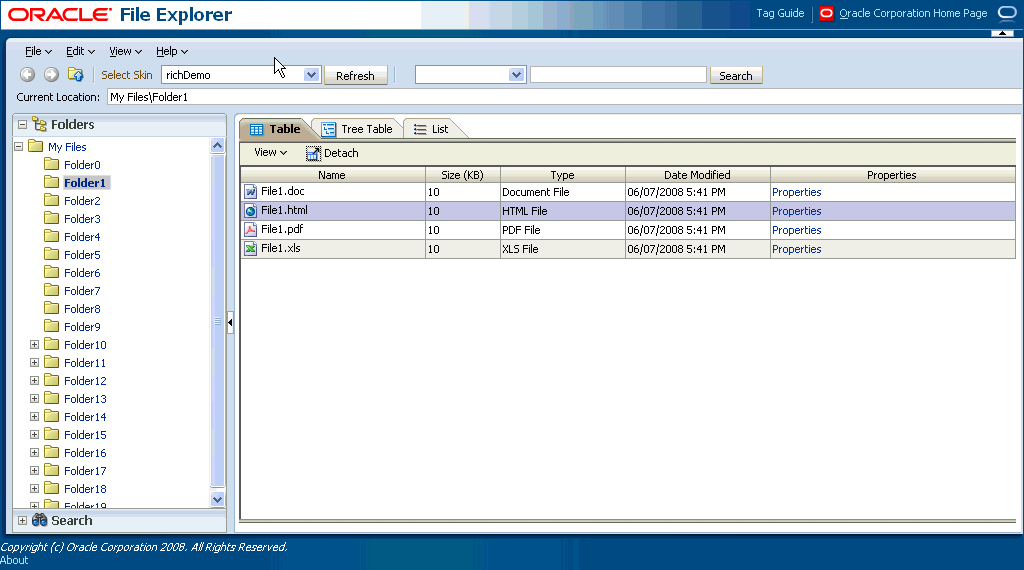Click the search text input field
This screenshot has width=1024, height=570.
[x=618, y=75]
